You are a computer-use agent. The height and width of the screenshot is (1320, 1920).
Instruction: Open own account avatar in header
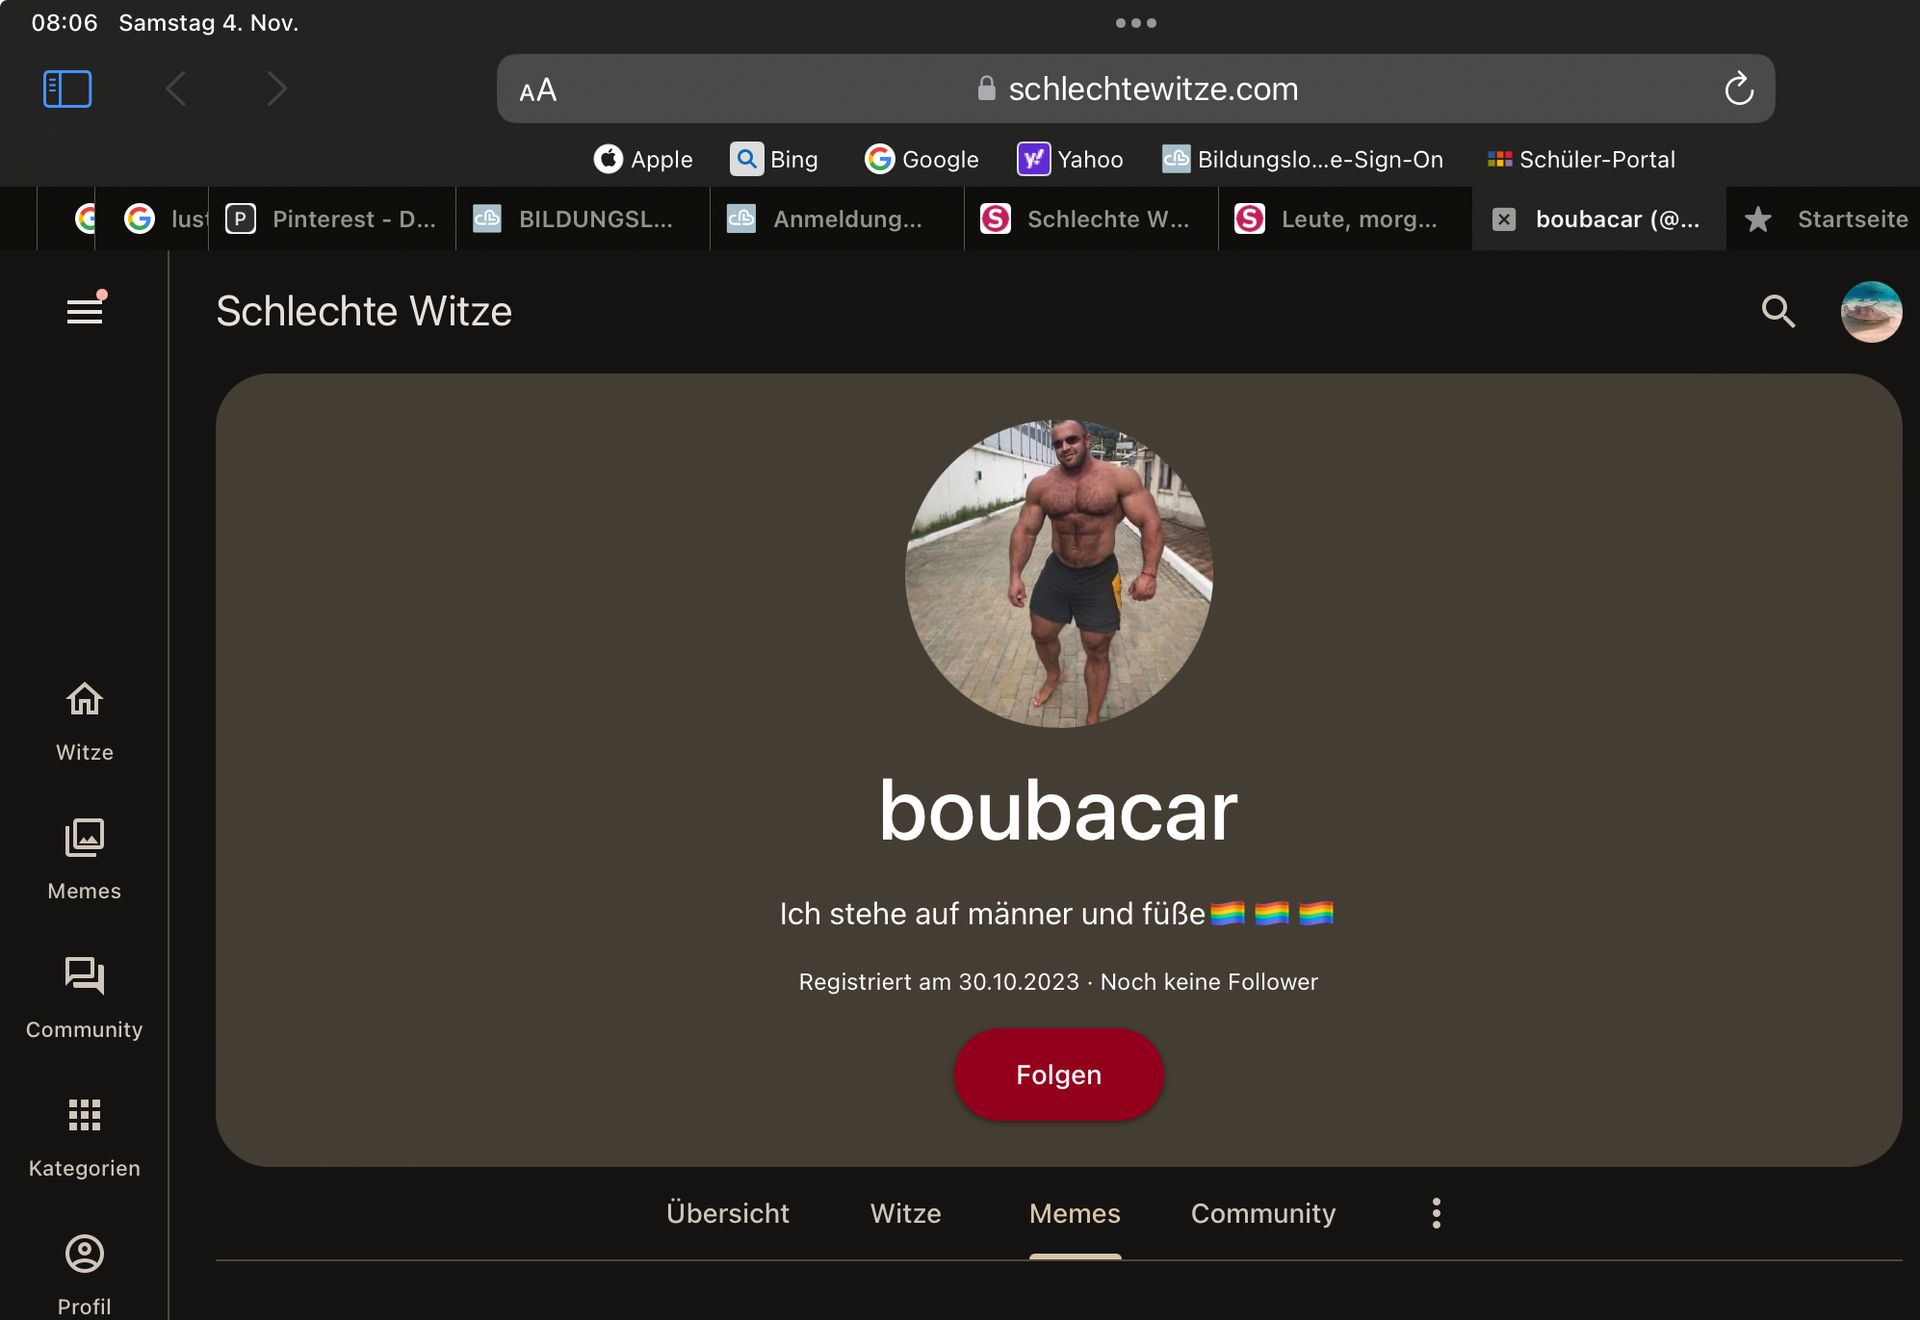[1870, 312]
